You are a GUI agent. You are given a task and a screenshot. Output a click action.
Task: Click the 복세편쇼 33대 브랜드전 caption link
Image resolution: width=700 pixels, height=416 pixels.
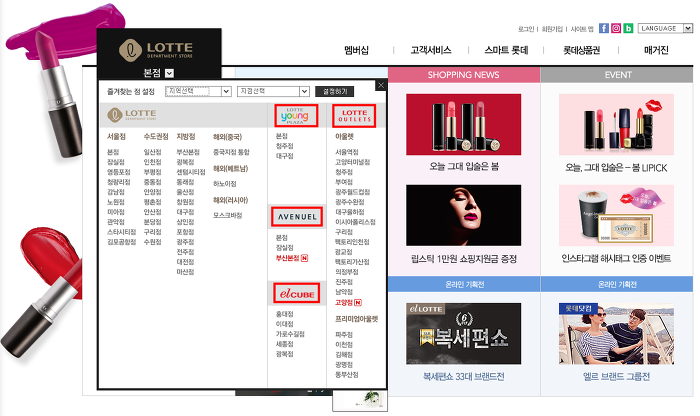[463, 377]
